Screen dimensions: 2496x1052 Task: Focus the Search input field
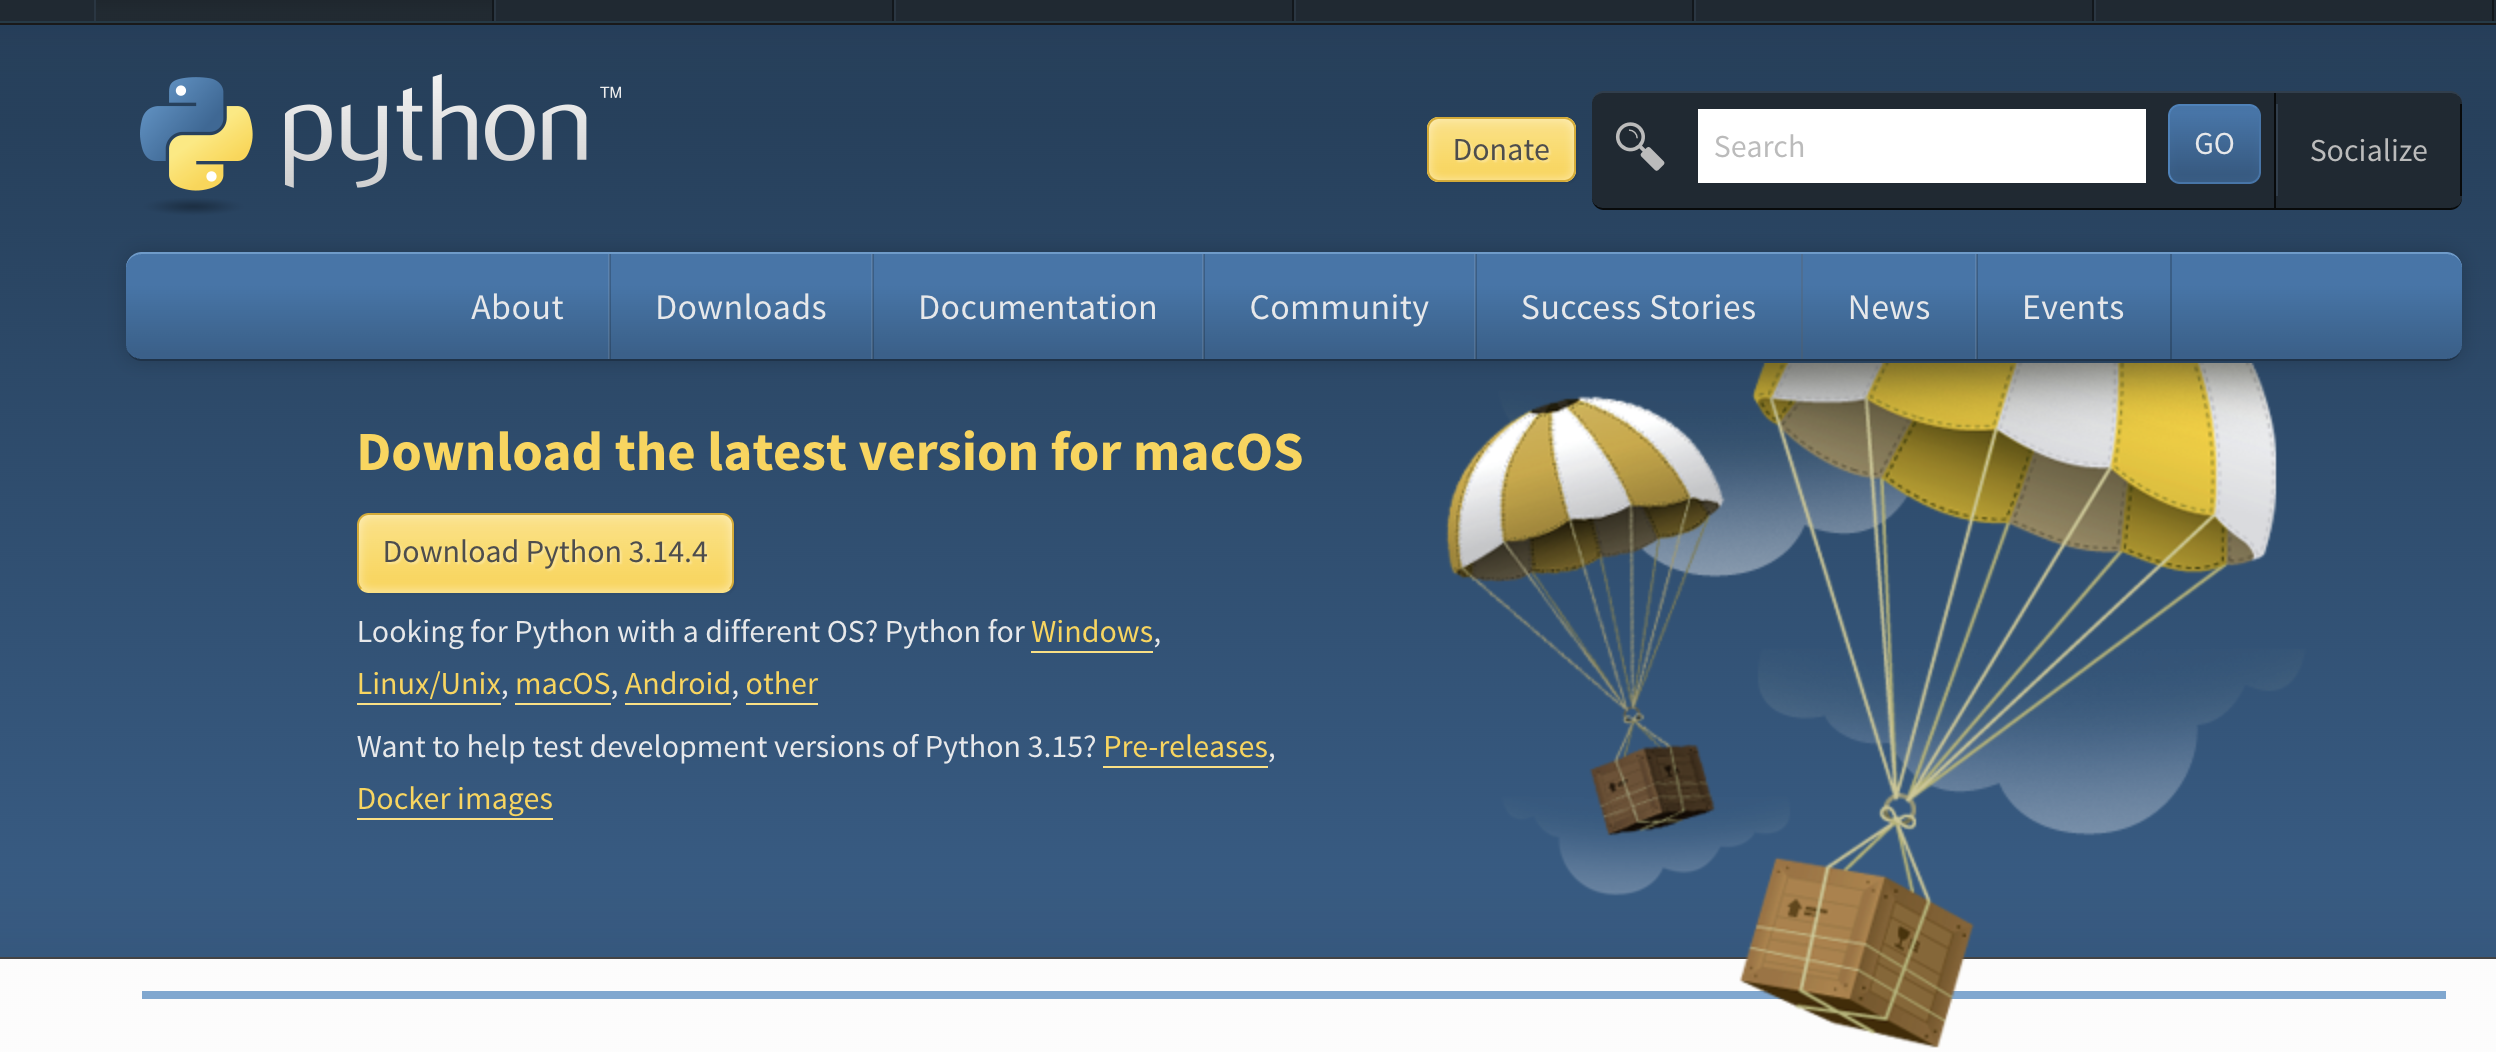tap(1921, 146)
